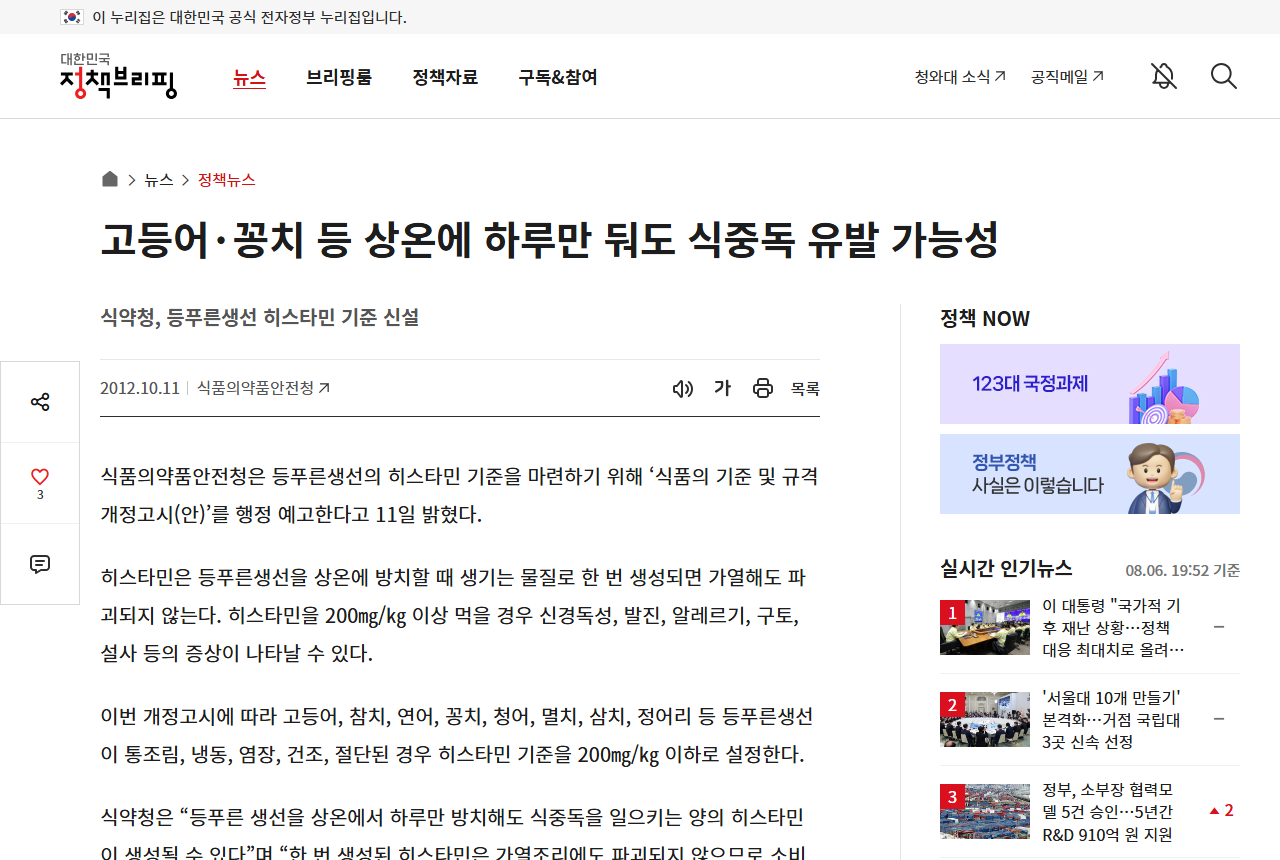Read '서울대 10개 만들기' headline
1280x860 pixels.
[x=1111, y=719]
